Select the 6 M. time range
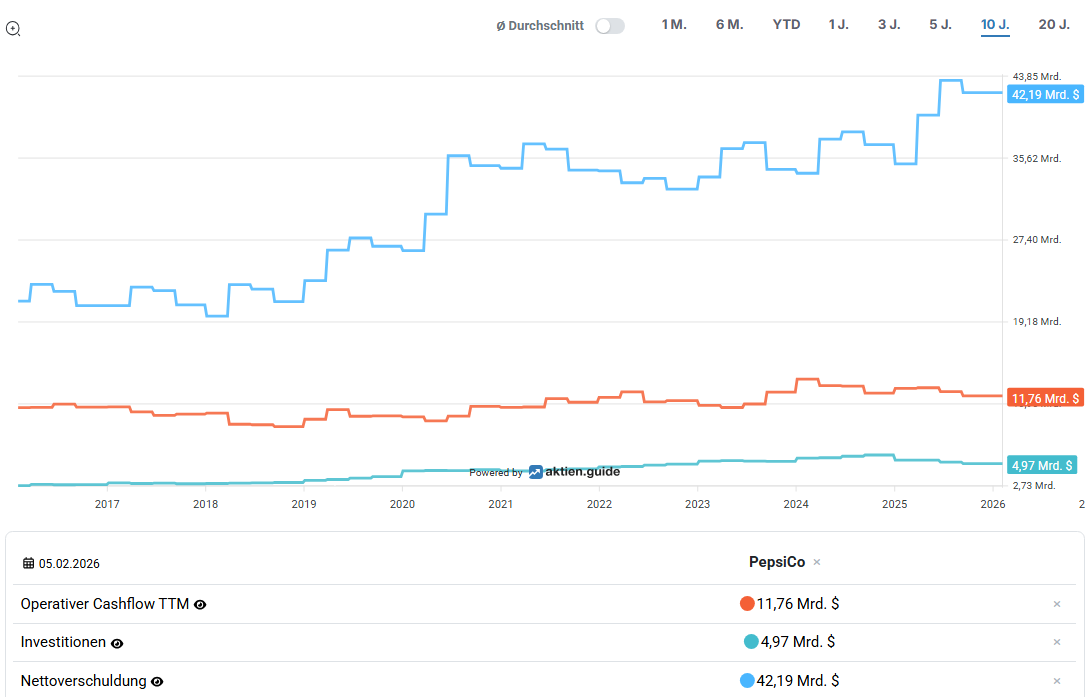 tap(729, 25)
